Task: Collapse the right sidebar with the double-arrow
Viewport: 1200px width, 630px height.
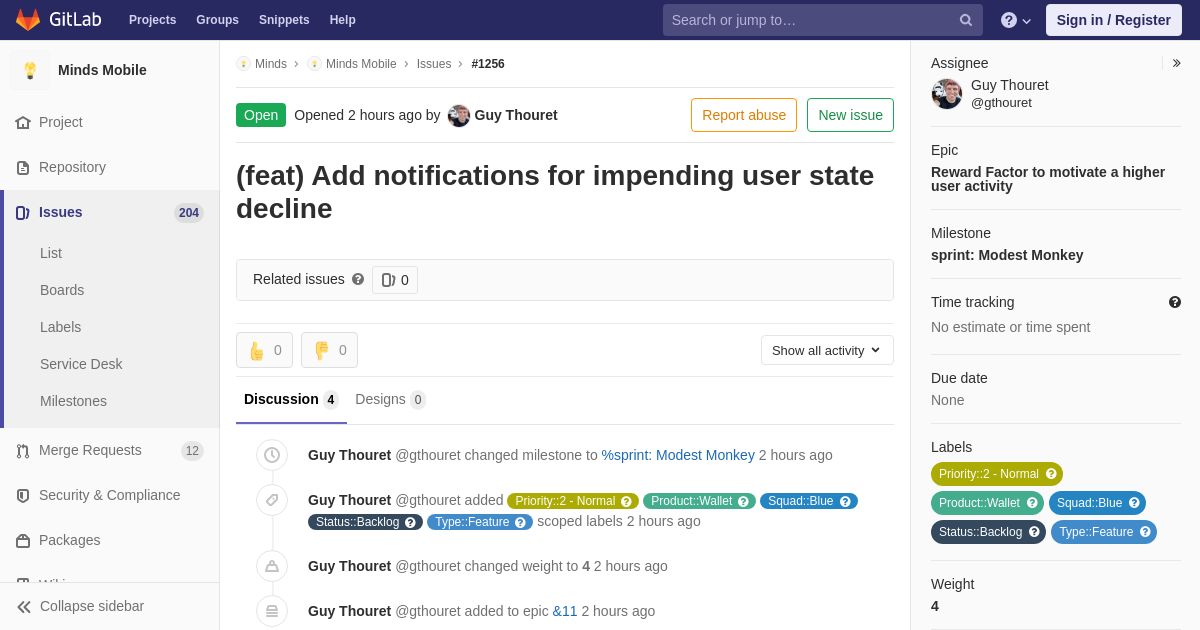Action: click(x=1176, y=63)
